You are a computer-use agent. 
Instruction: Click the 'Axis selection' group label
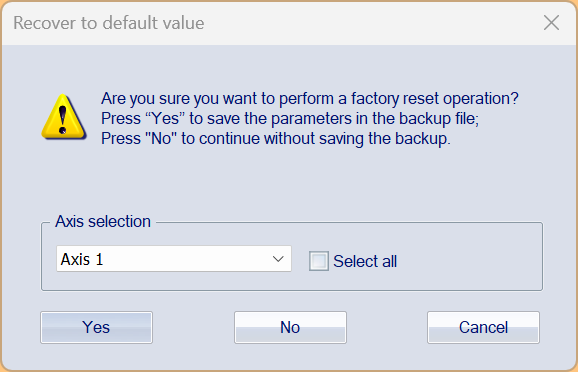[103, 221]
